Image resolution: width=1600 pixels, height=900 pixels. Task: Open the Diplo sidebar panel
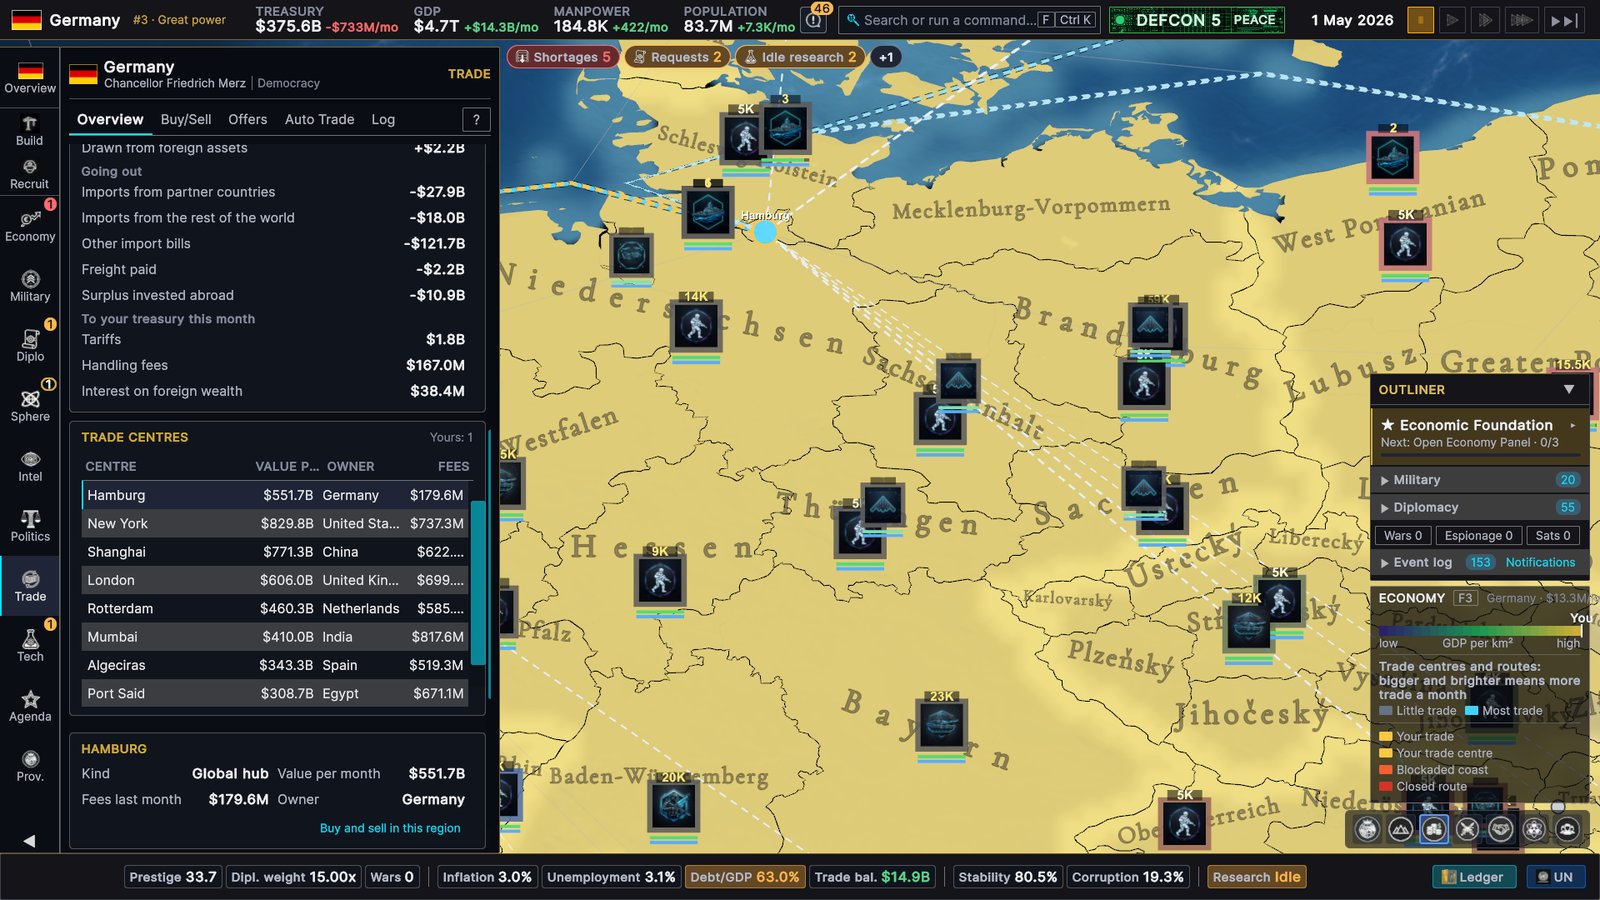(30, 346)
